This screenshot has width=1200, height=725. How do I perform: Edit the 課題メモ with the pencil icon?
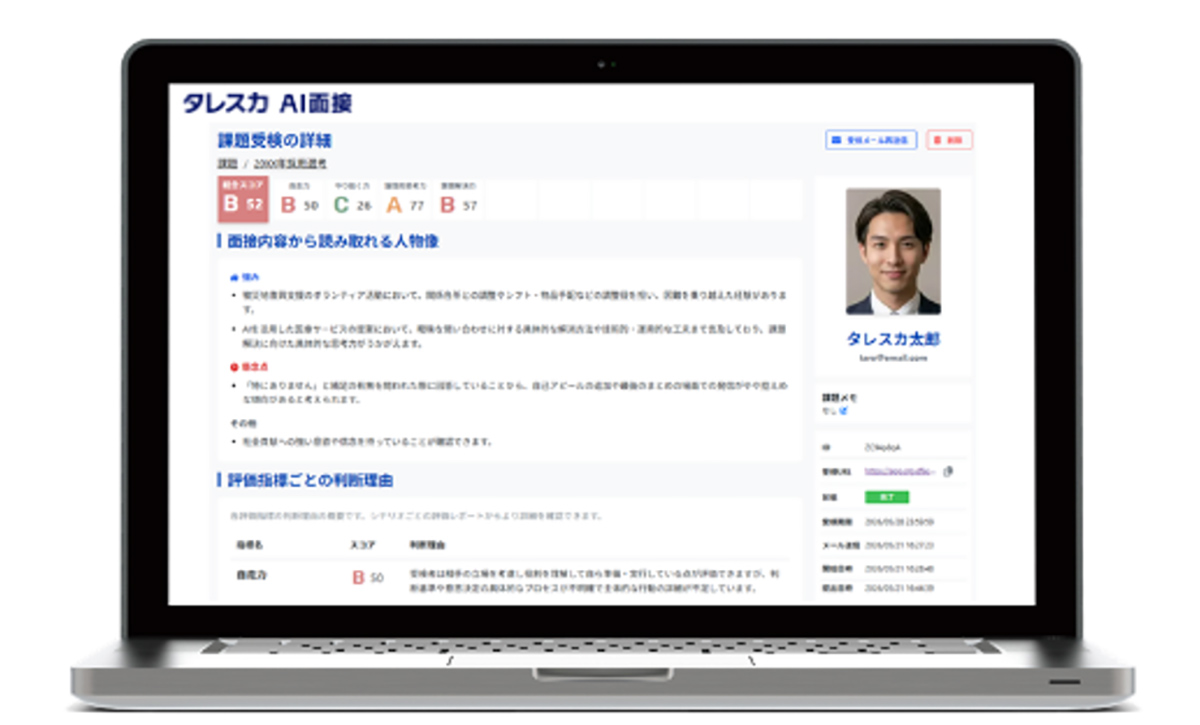843,410
